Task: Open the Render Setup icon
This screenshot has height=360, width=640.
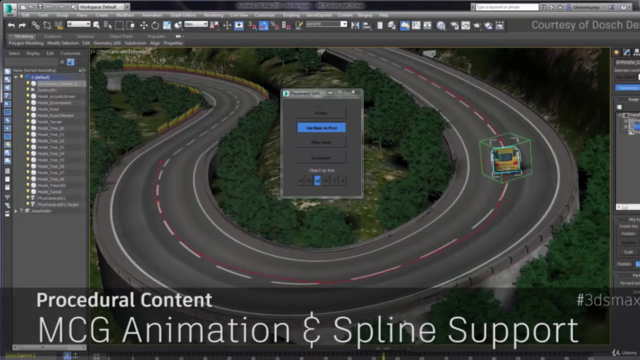Action: [454, 26]
